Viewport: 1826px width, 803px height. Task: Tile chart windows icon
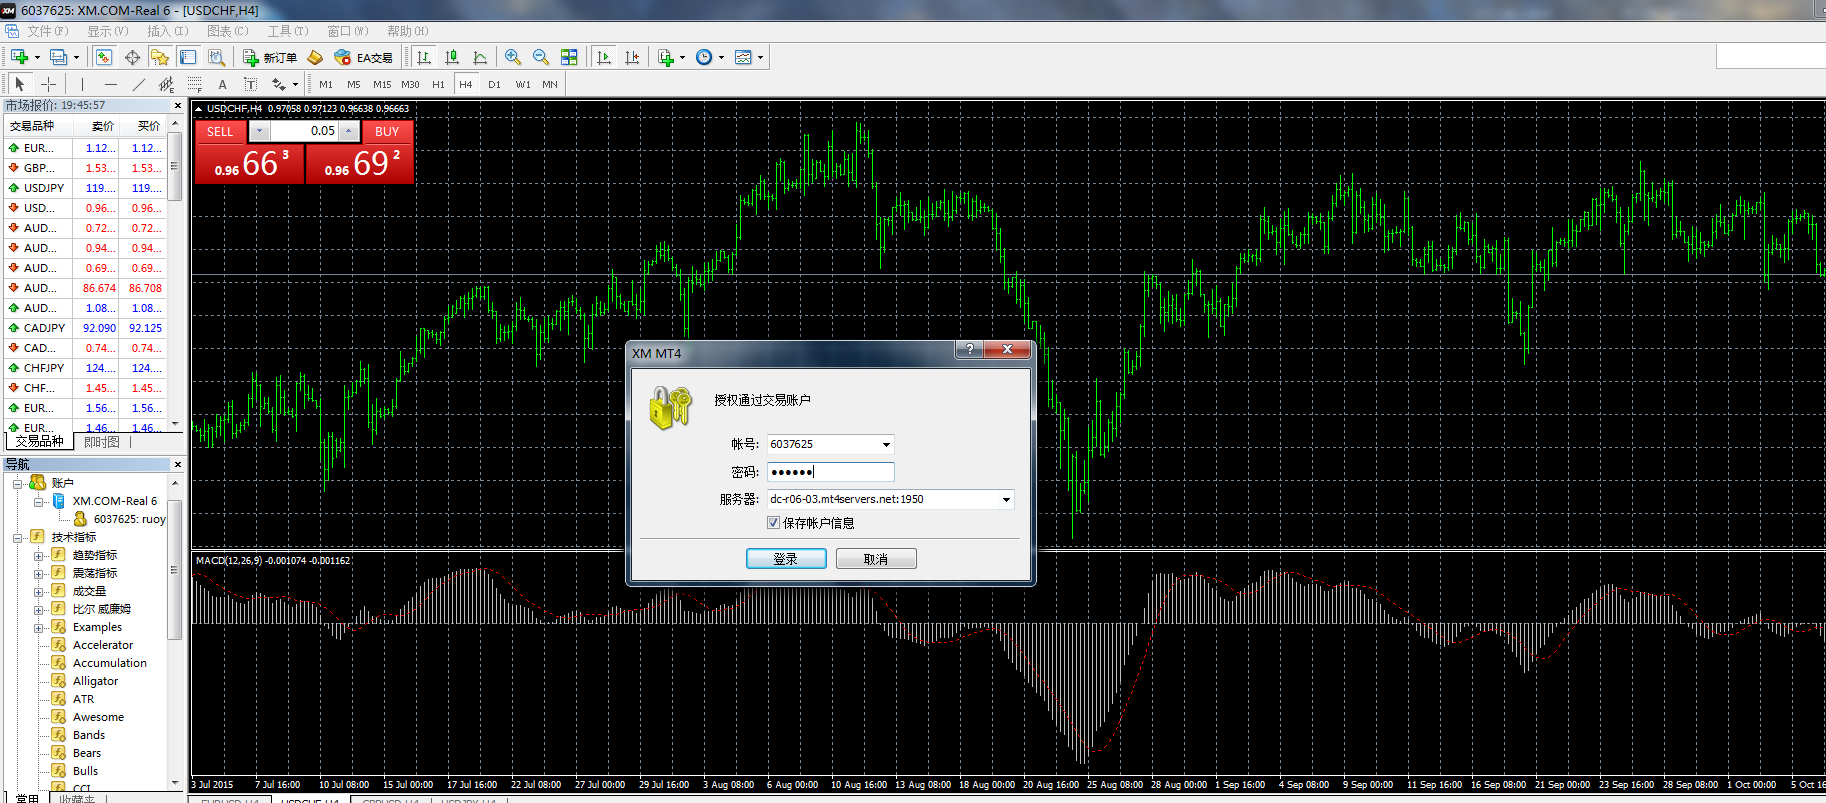[x=569, y=57]
